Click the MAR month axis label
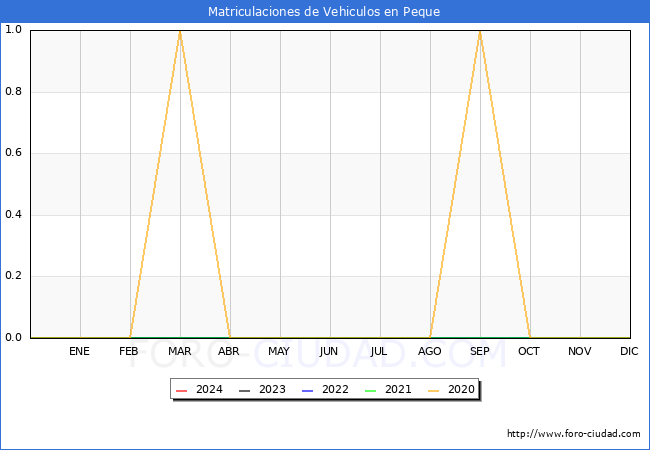This screenshot has height=450, width=650. pos(179,351)
